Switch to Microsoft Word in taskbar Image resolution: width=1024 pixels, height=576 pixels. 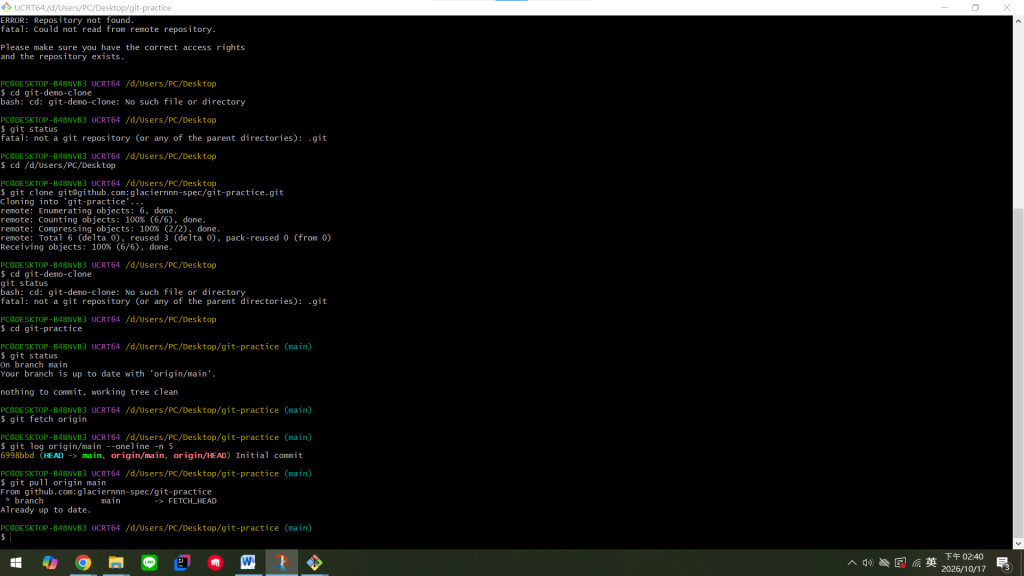coord(248,562)
